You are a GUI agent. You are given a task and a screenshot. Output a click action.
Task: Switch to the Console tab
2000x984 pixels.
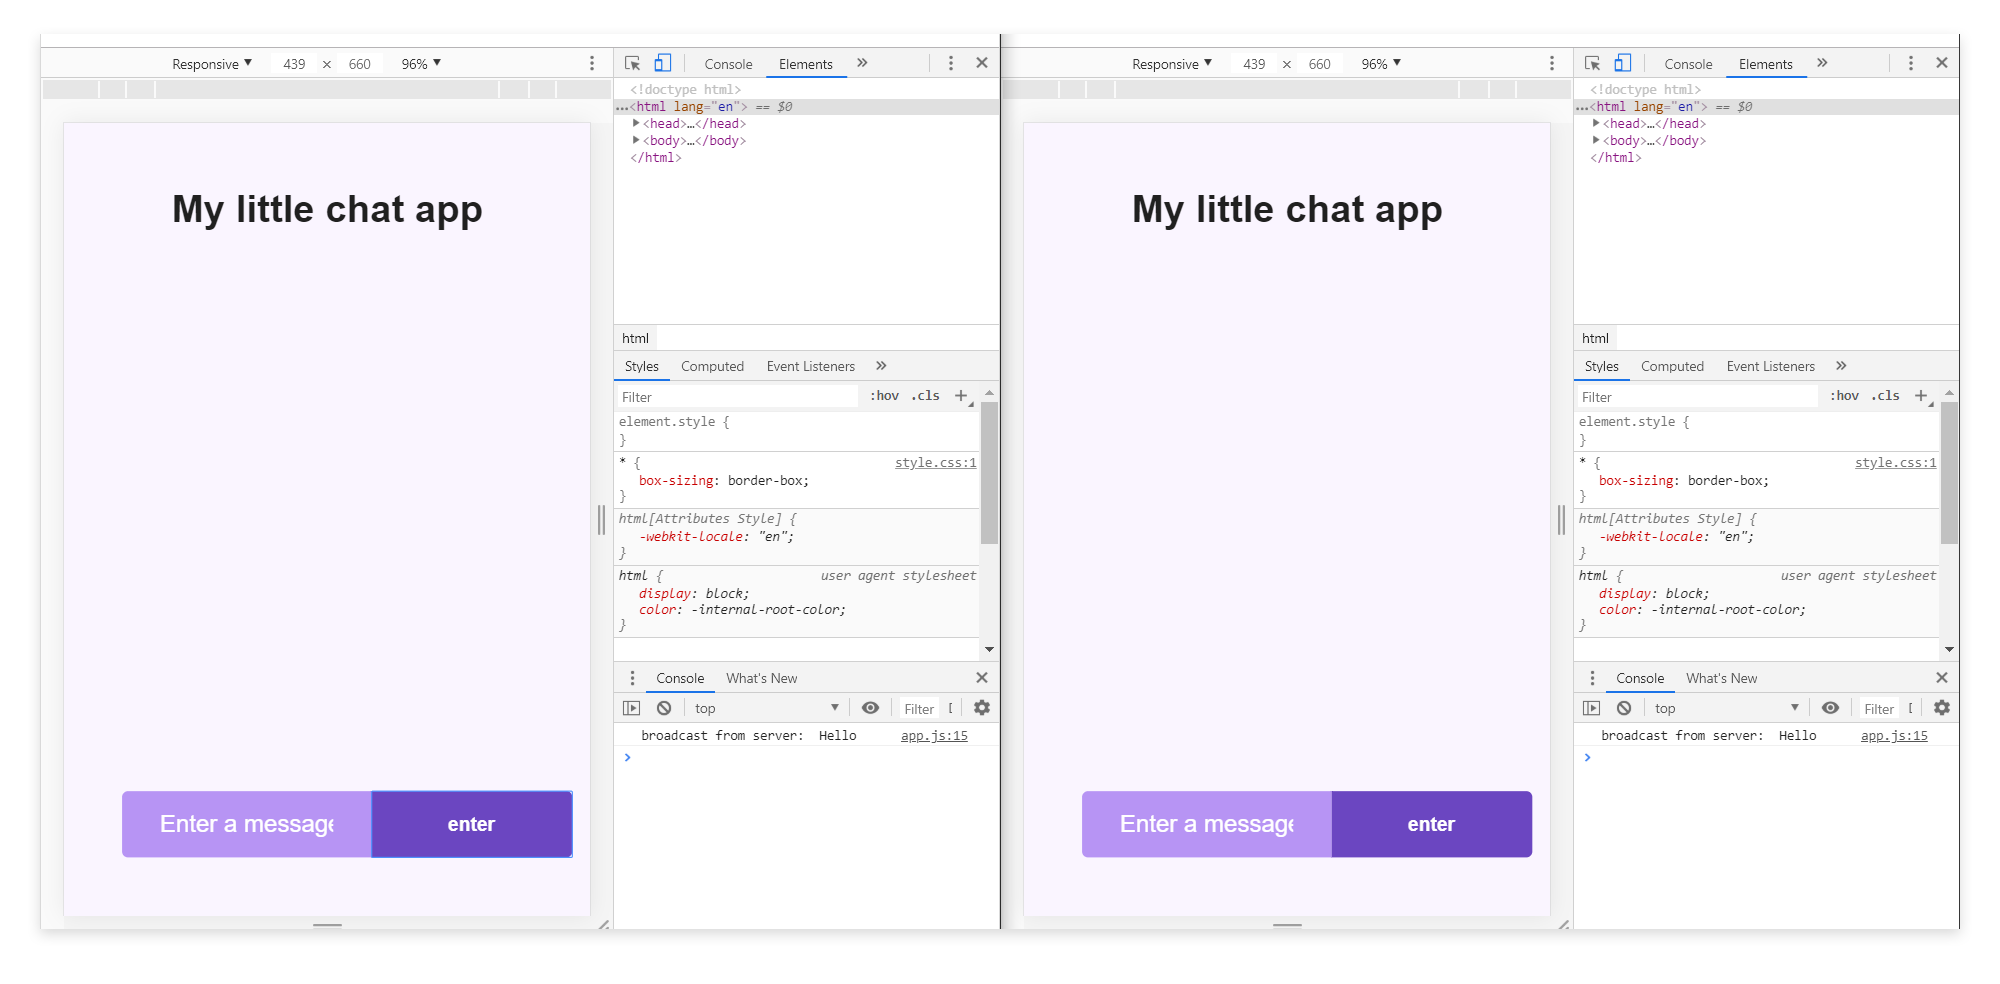point(728,63)
